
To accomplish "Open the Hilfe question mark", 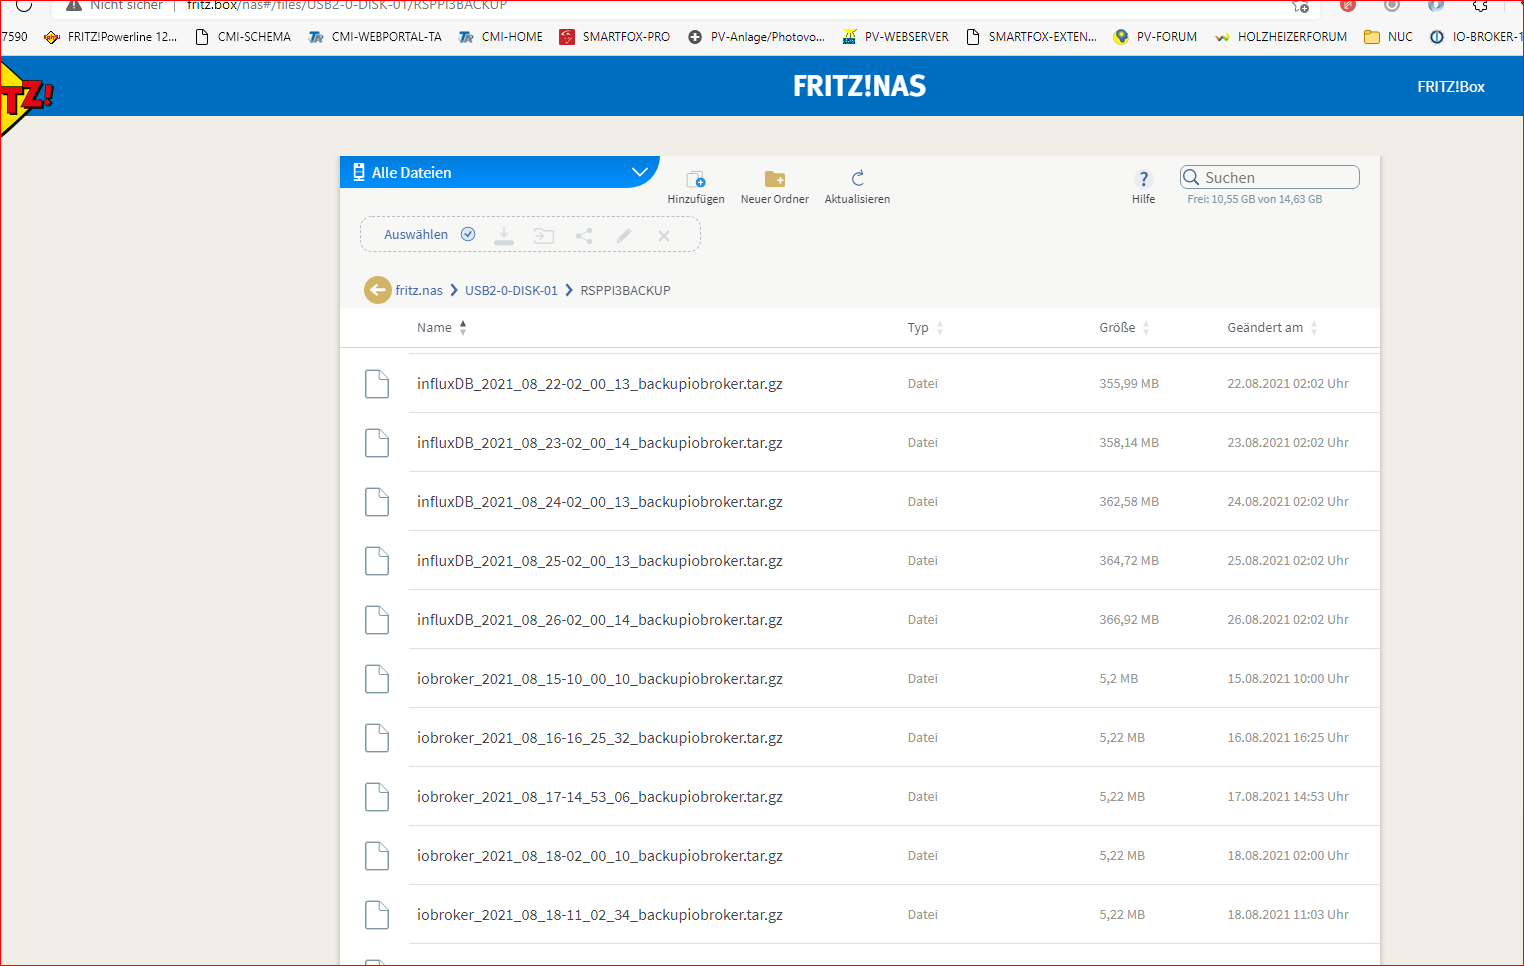I will 1144,179.
